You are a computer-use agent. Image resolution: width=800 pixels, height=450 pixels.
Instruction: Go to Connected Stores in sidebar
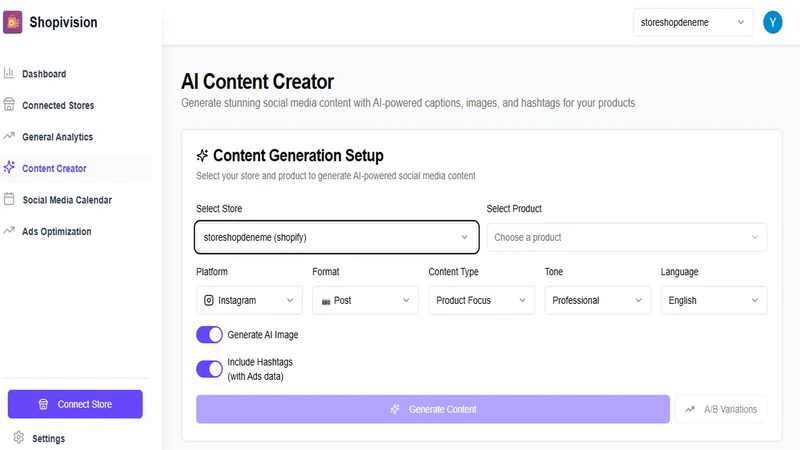[x=58, y=105]
